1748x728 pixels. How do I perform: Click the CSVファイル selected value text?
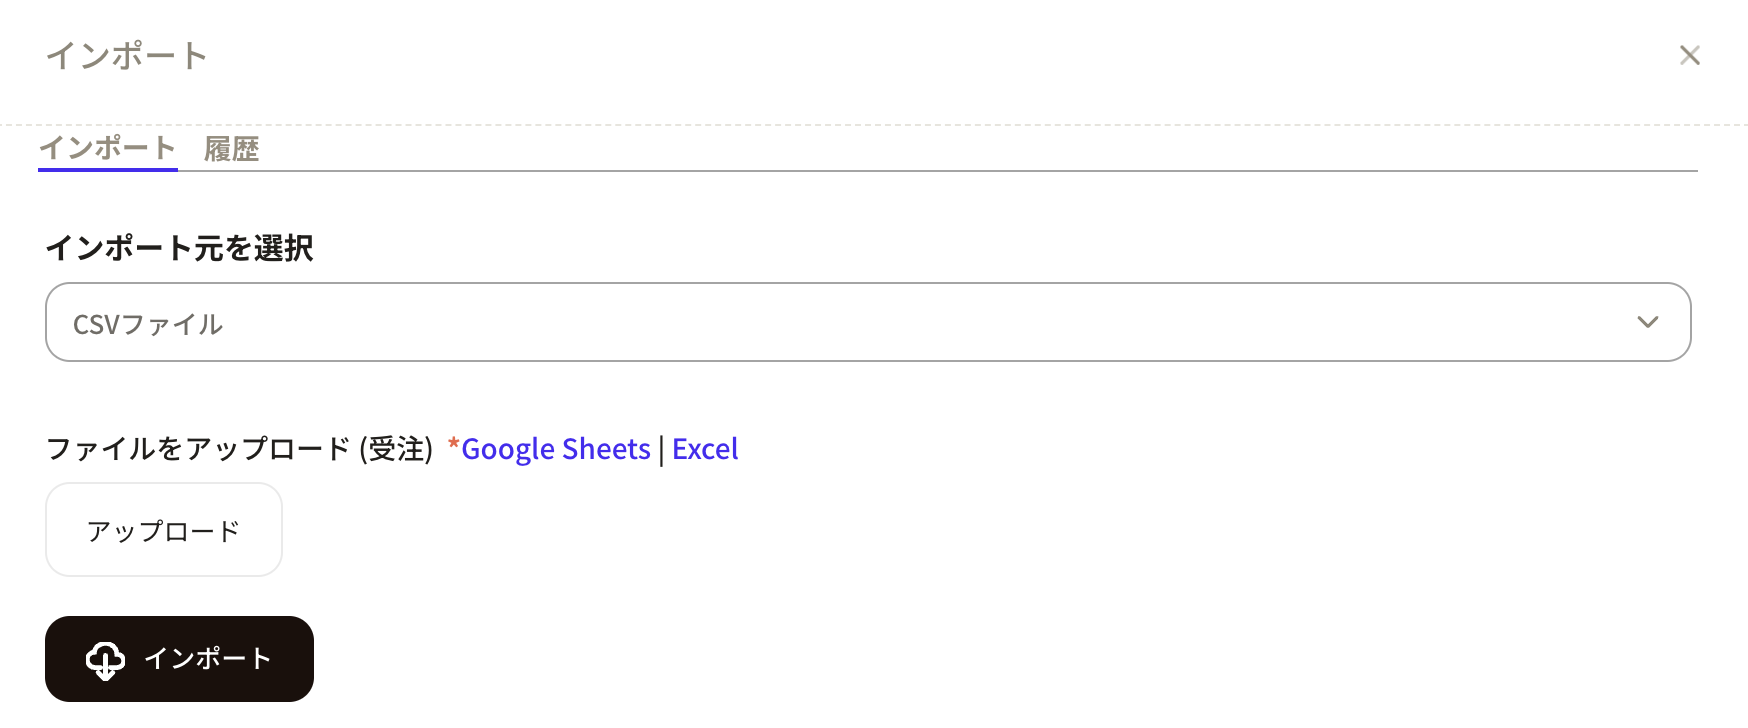click(148, 324)
